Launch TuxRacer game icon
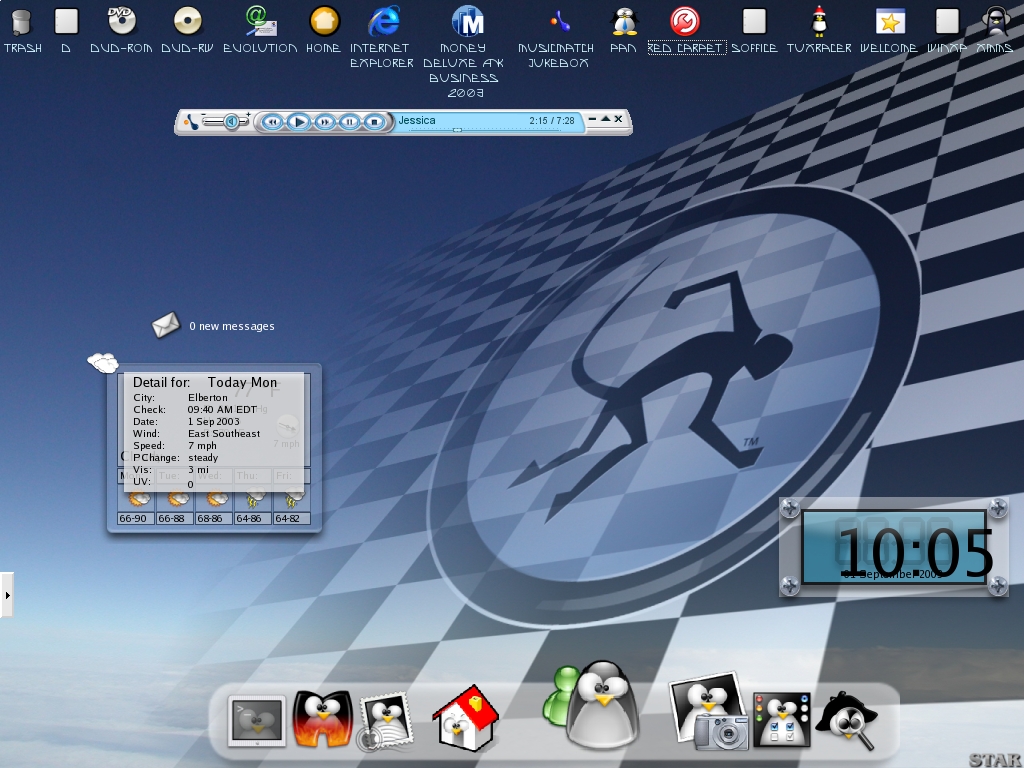The width and height of the screenshot is (1024, 768). click(819, 21)
